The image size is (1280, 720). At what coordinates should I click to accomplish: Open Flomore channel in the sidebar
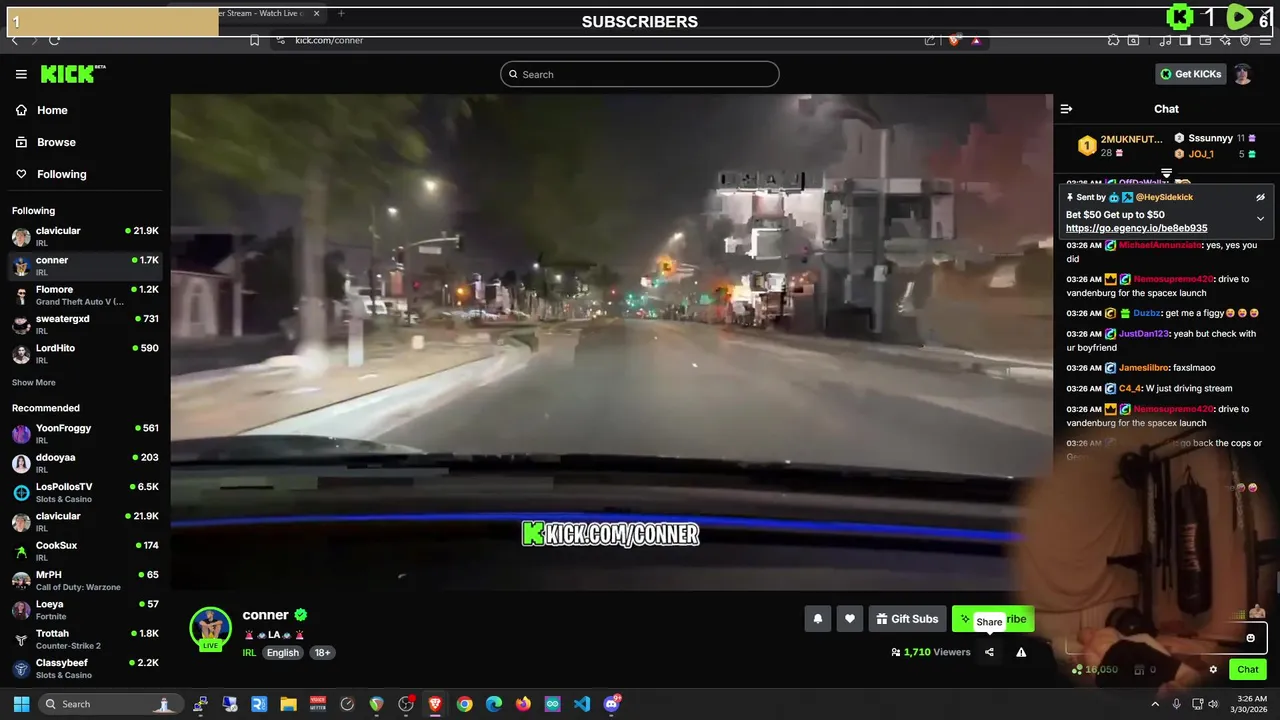point(85,295)
